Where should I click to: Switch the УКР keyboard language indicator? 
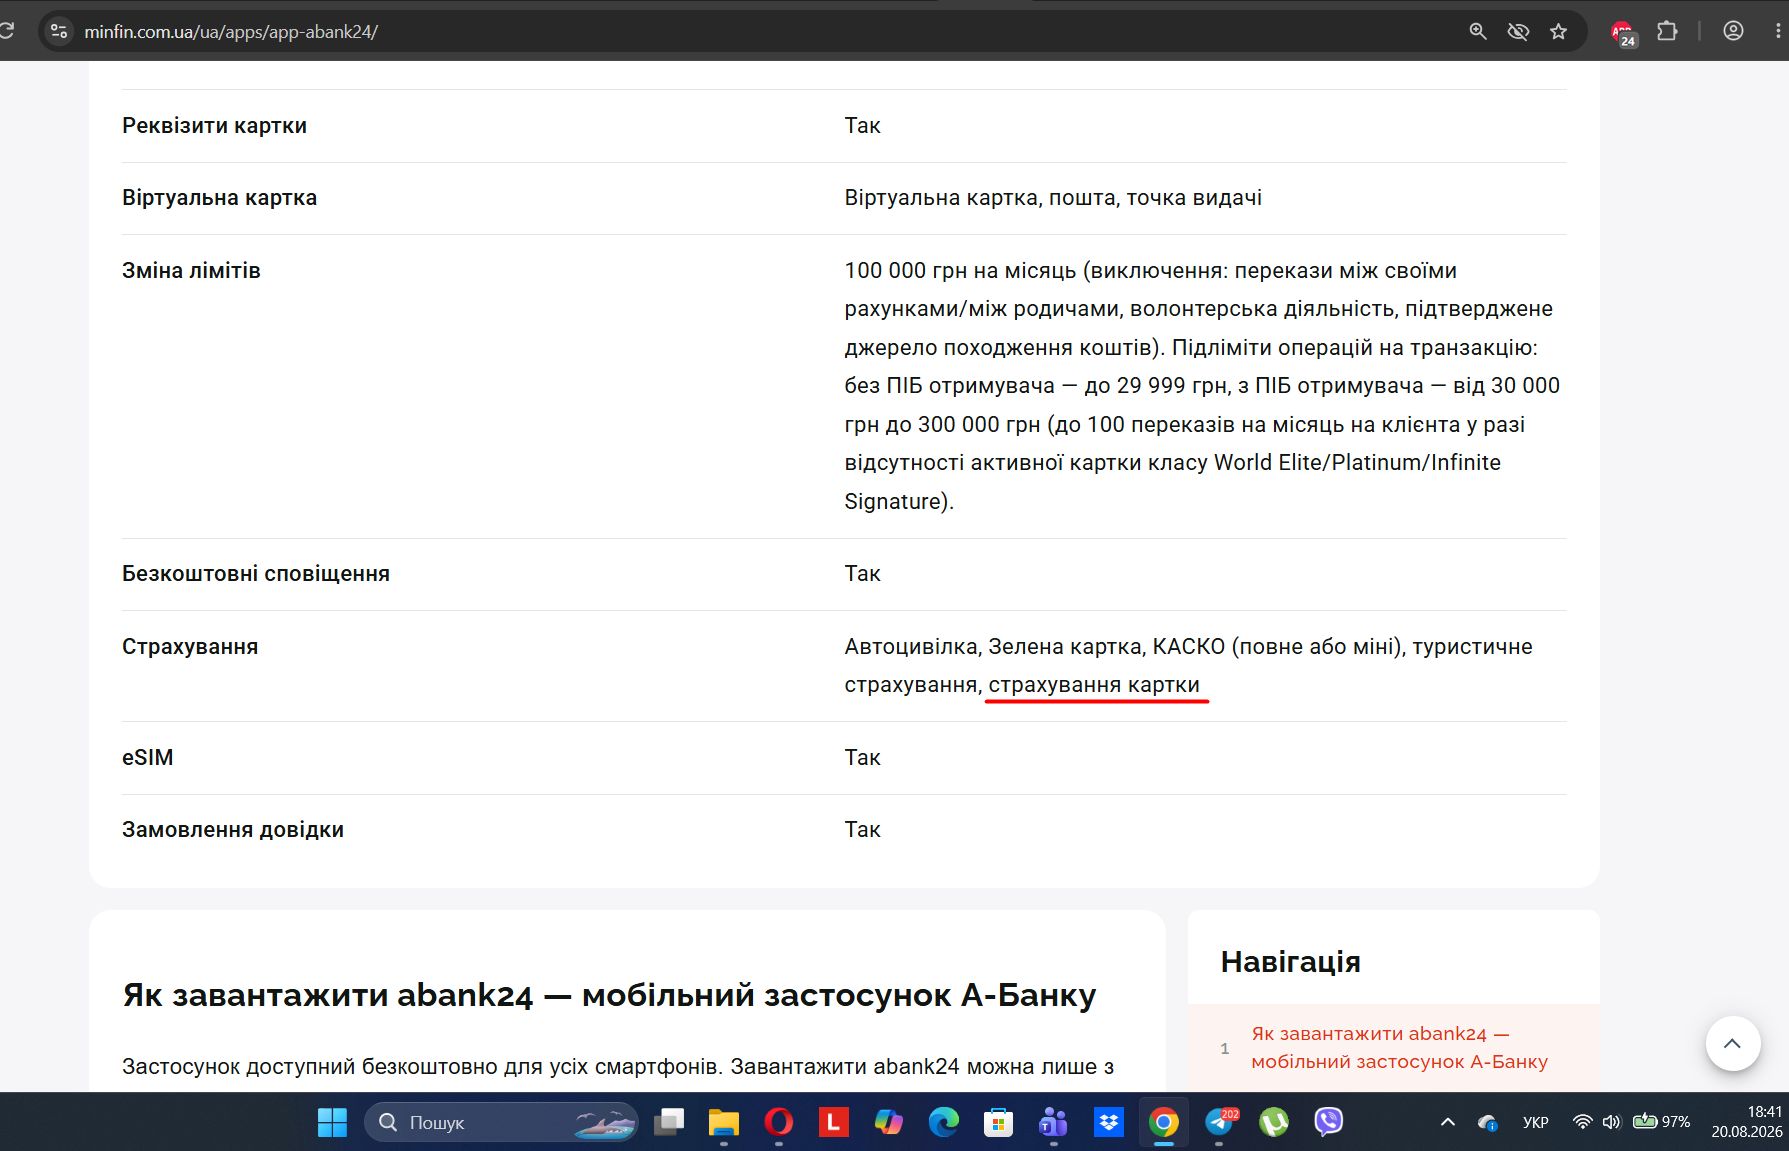(x=1535, y=1122)
